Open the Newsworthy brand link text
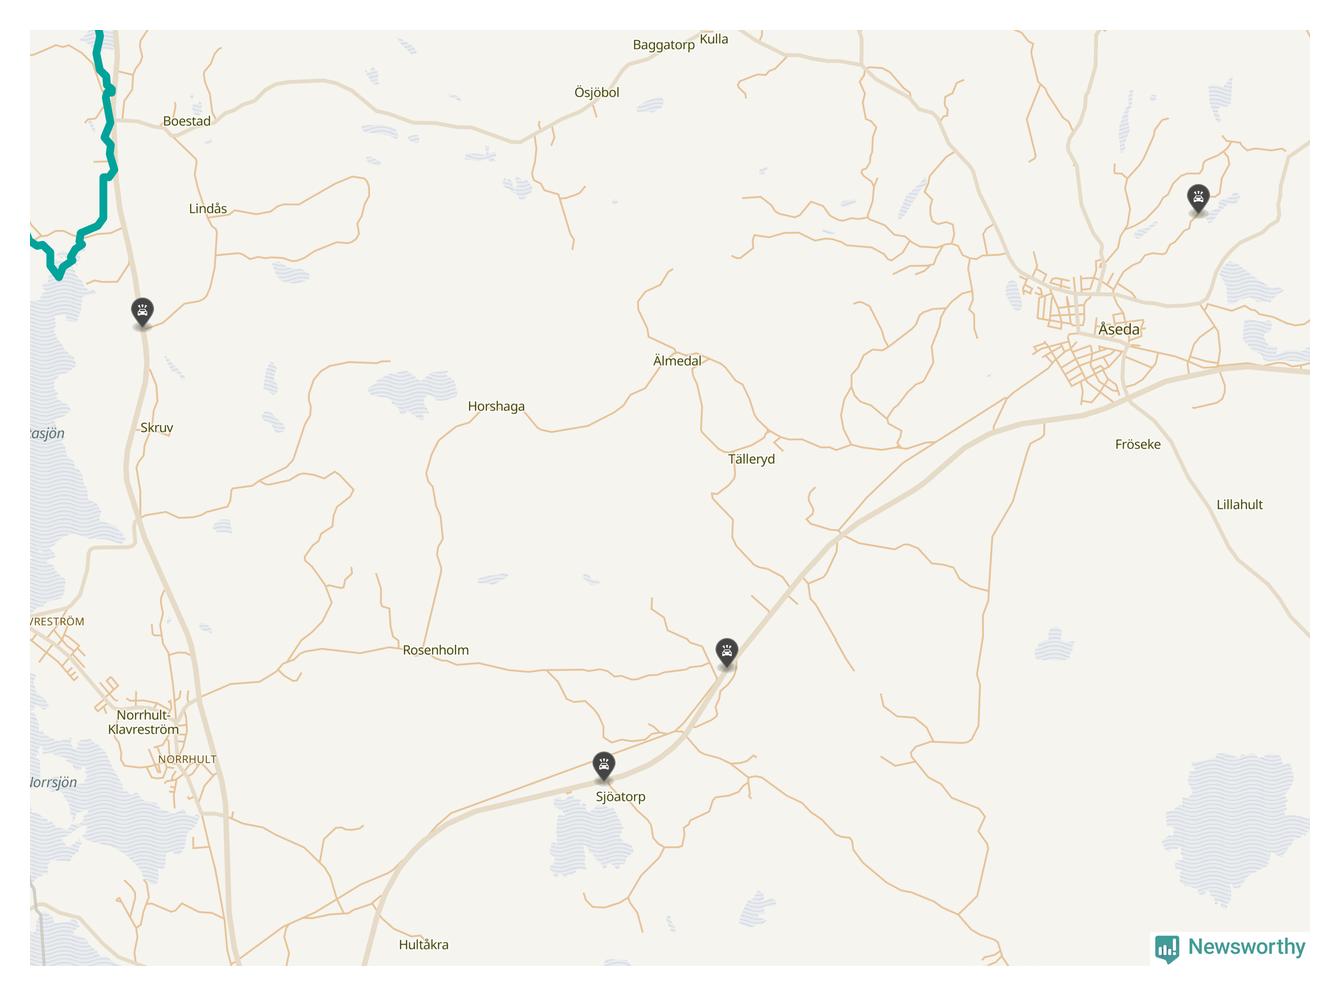1340x996 pixels. (x=1246, y=947)
